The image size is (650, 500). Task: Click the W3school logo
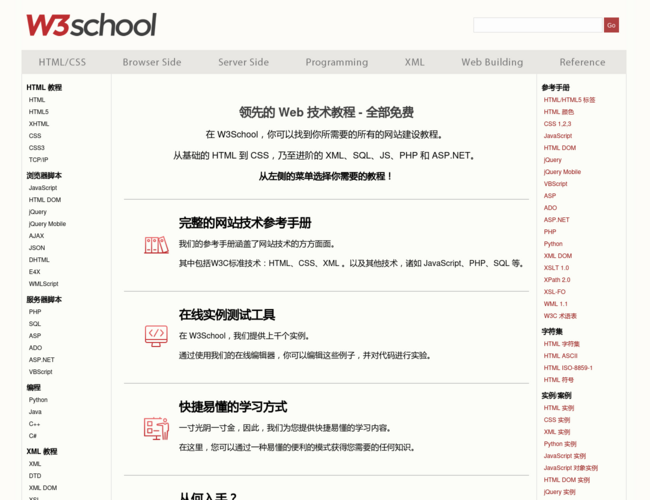click(x=92, y=25)
